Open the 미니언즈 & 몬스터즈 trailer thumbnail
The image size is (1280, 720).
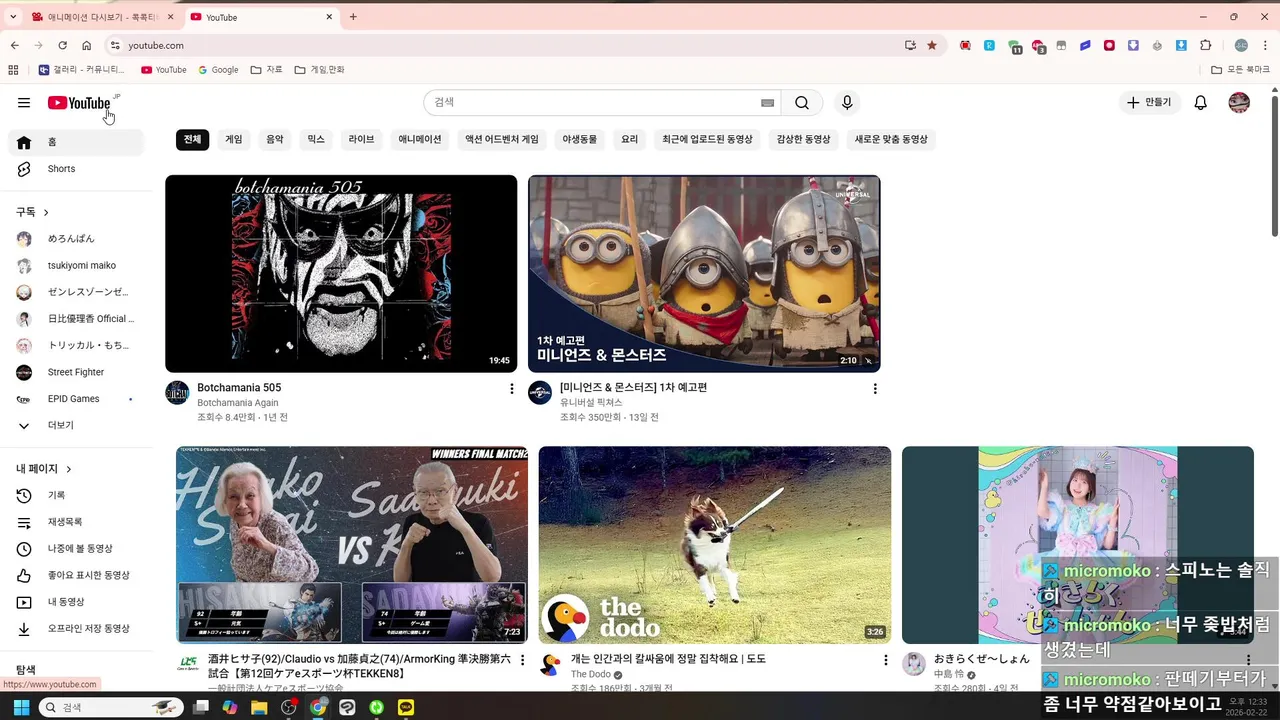[704, 274]
